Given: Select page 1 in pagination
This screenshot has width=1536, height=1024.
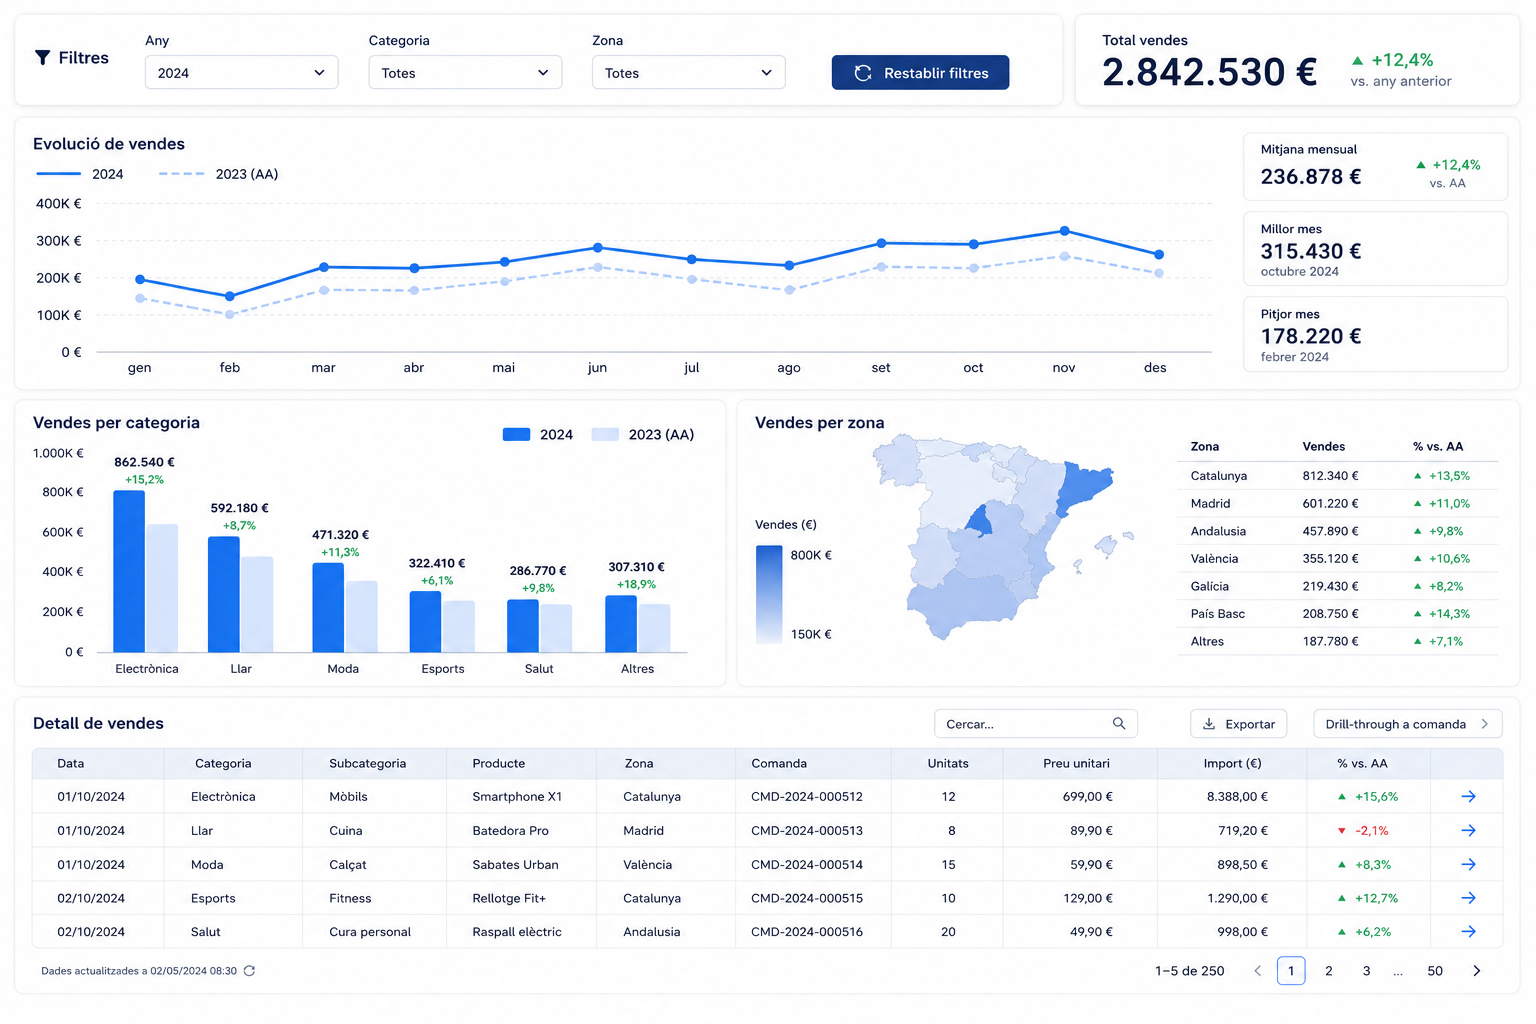Looking at the screenshot, I should click(1291, 971).
